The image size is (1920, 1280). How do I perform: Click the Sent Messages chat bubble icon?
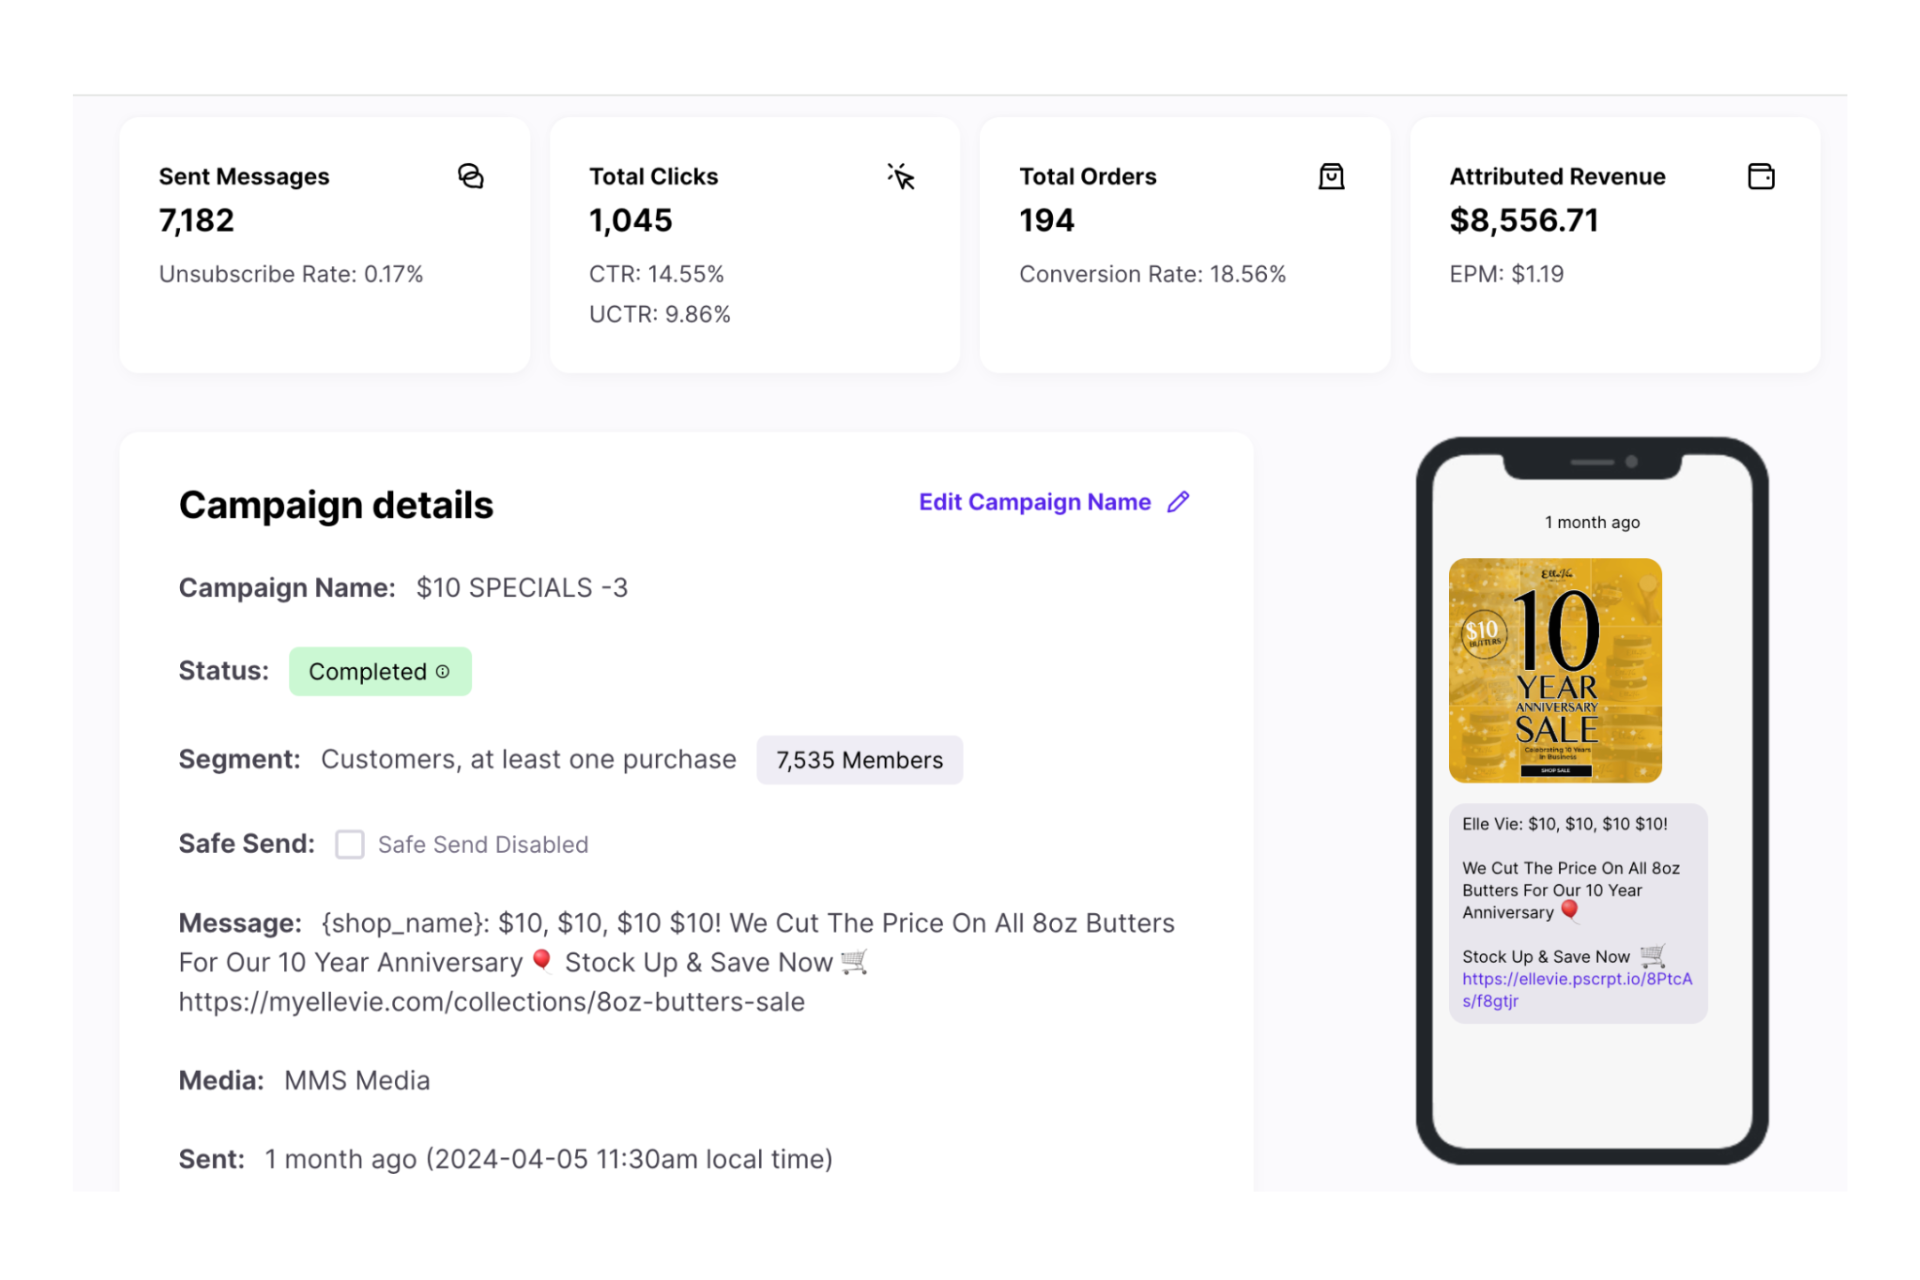click(x=470, y=176)
